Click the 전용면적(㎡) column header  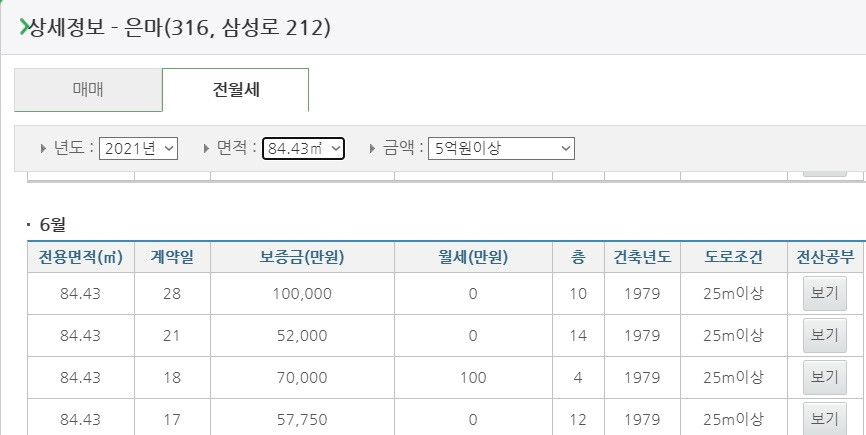pos(81,257)
